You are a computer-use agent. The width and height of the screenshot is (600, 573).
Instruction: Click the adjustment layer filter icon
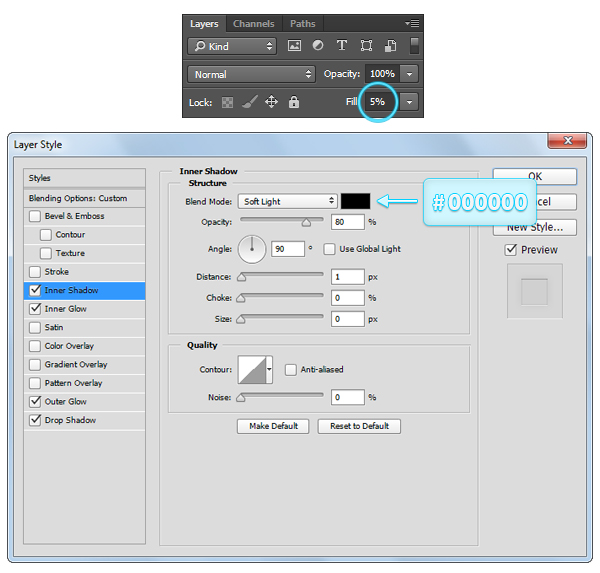318,46
